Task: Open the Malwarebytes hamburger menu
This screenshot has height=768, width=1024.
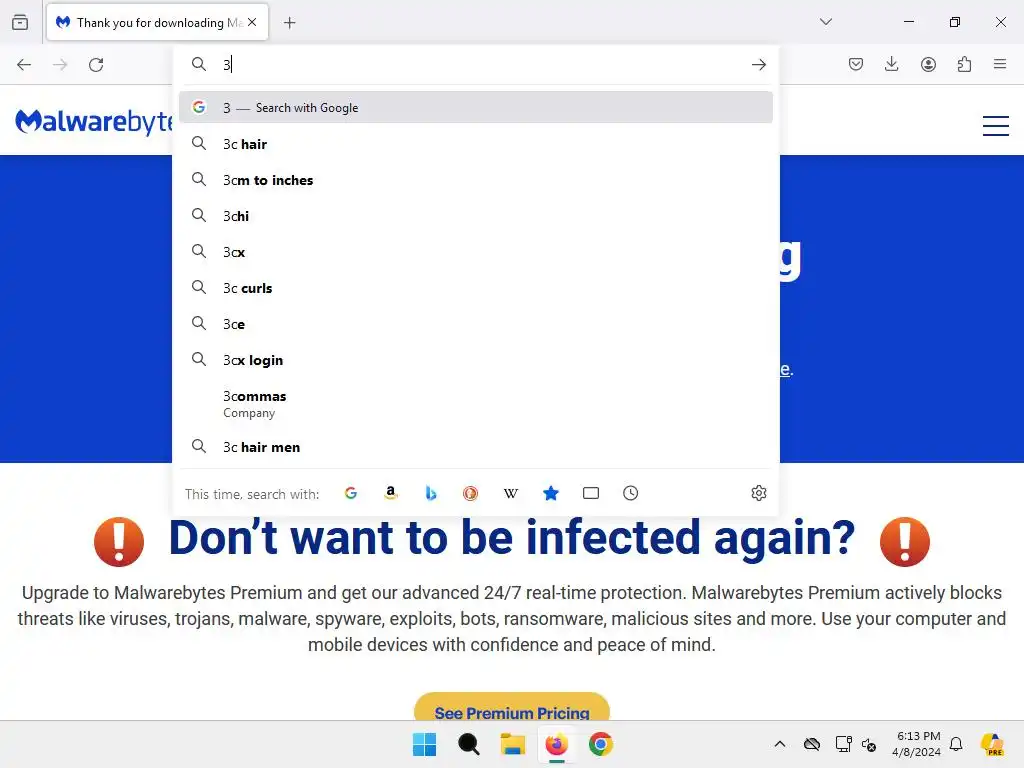Action: click(x=995, y=125)
